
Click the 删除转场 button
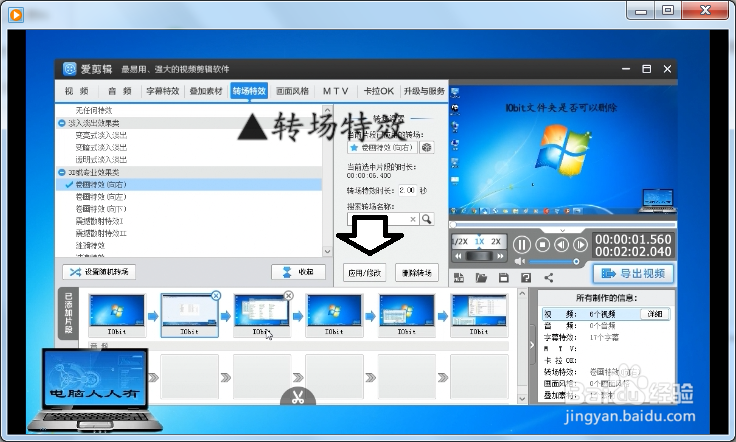point(417,273)
